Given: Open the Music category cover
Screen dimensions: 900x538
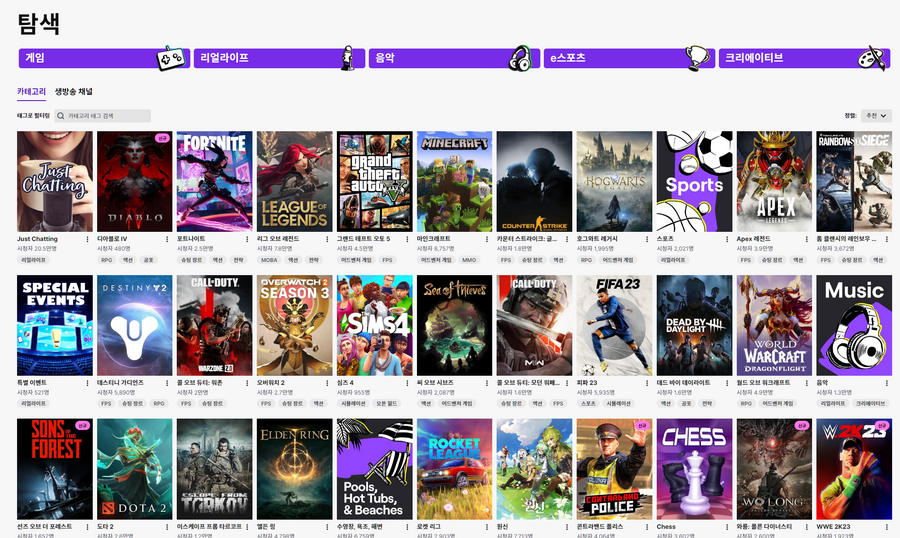Looking at the screenshot, I should 855,326.
